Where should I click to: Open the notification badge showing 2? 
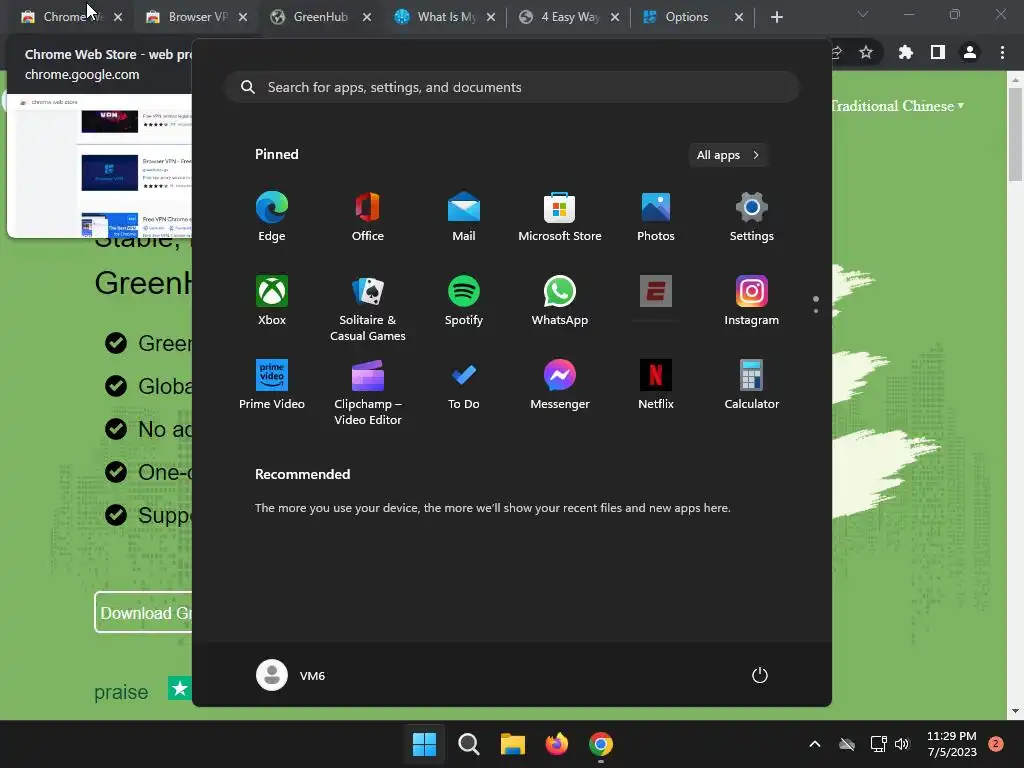pyautogui.click(x=996, y=744)
